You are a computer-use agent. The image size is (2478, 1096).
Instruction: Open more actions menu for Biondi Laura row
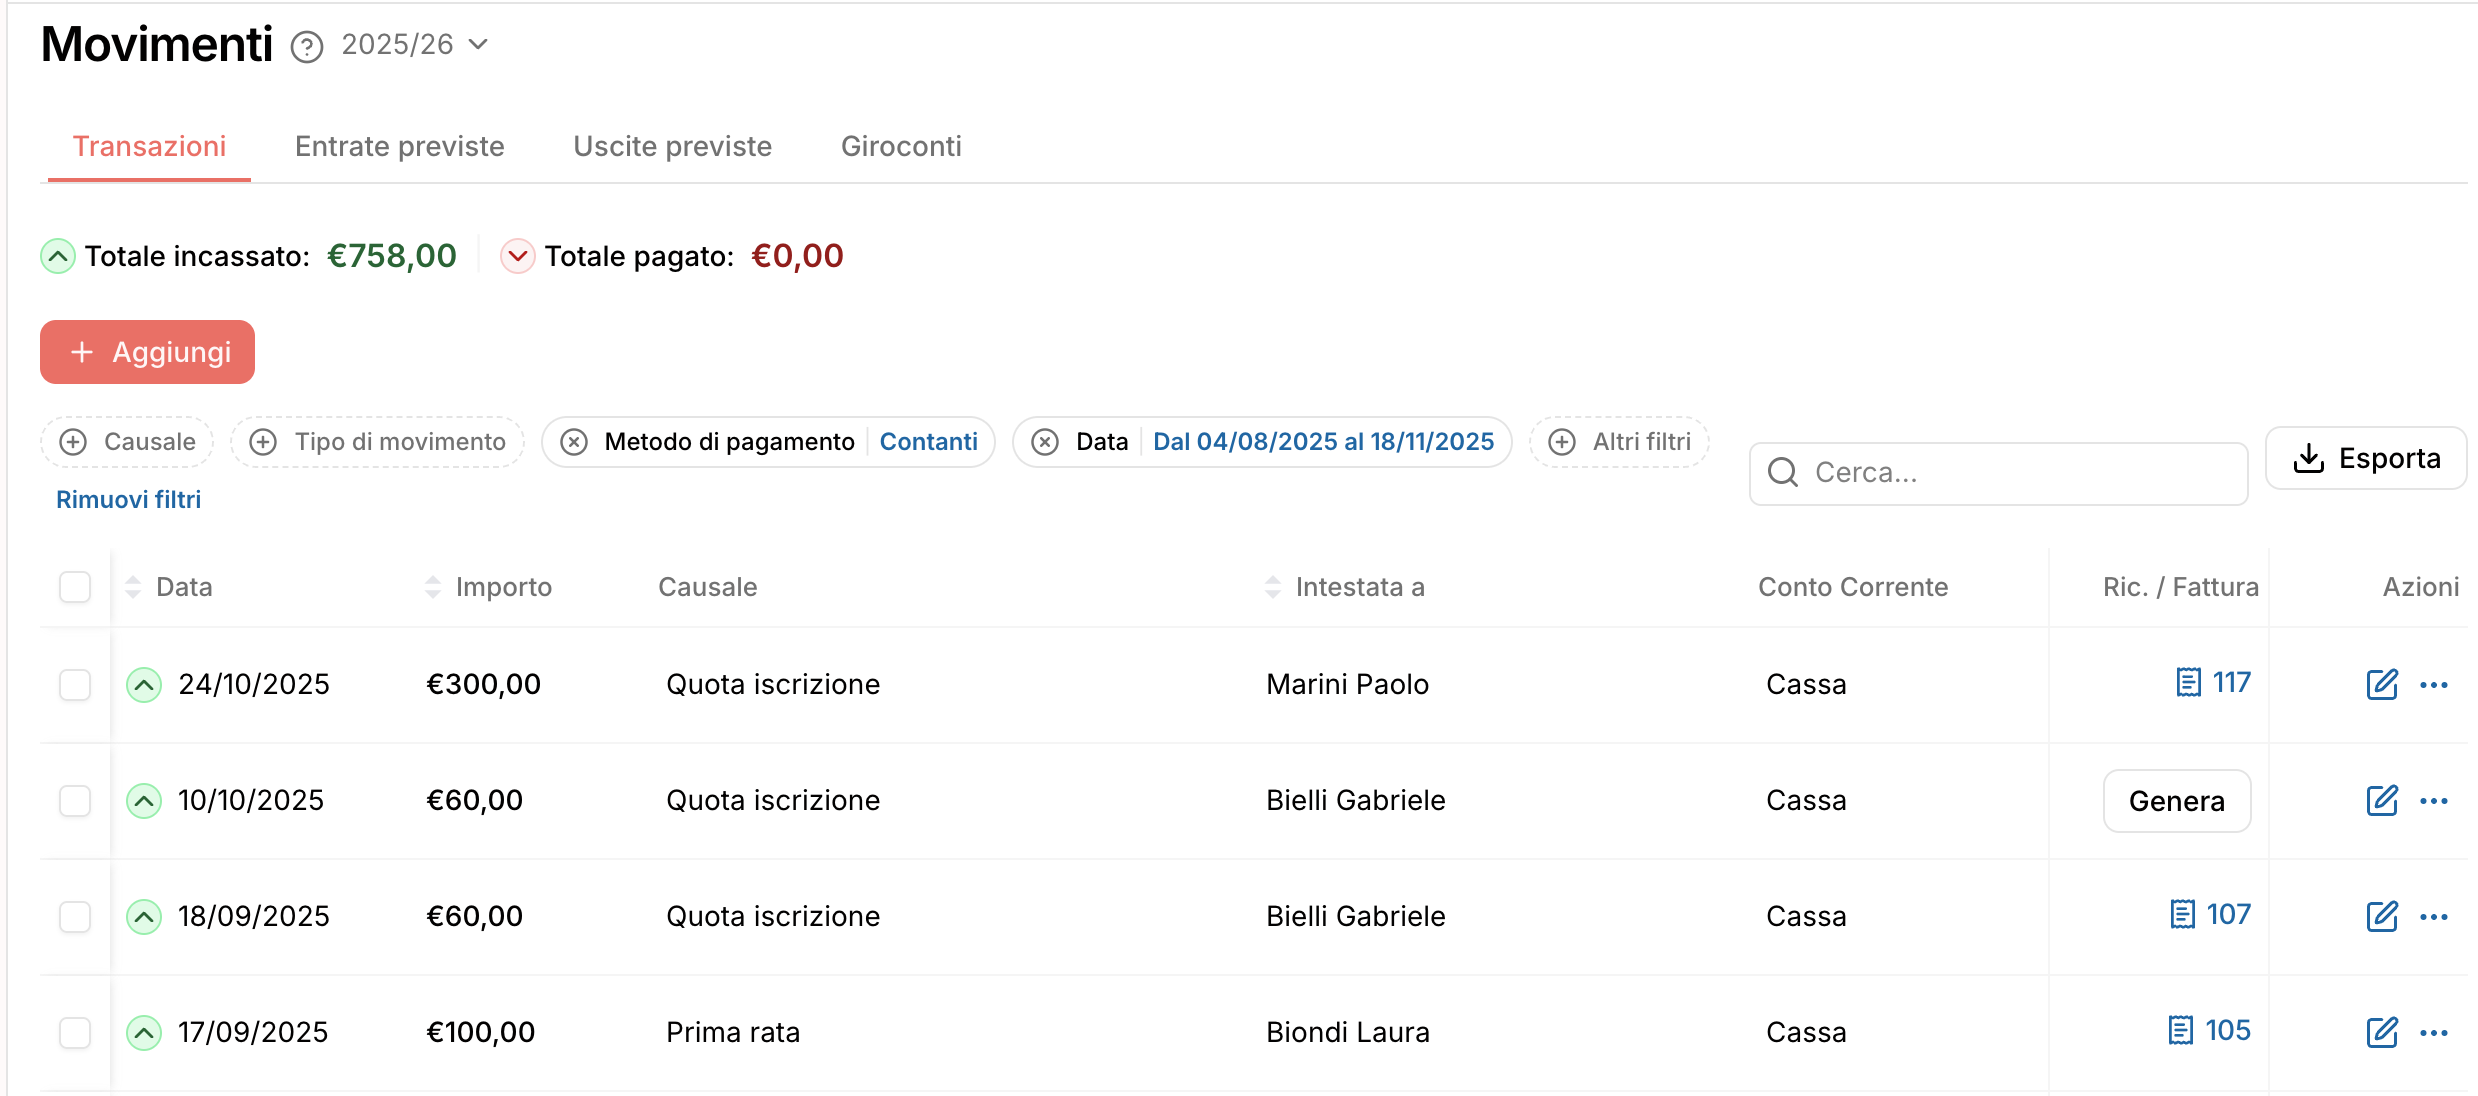pos(2433,1033)
